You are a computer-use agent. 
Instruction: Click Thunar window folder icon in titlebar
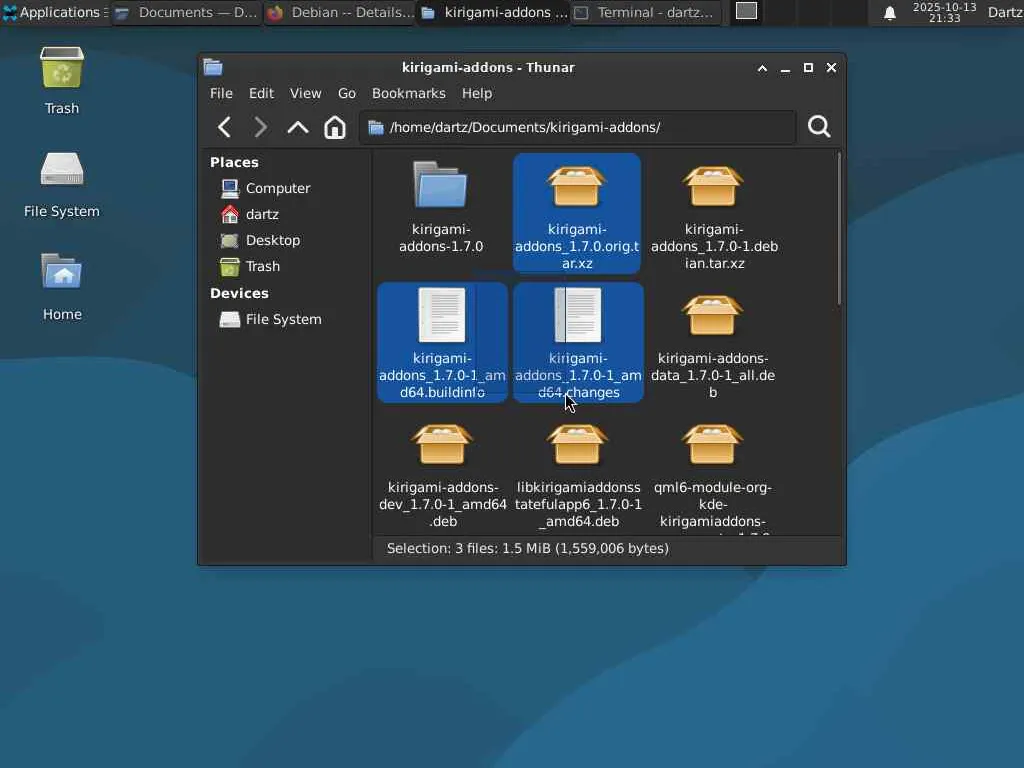[x=213, y=67]
